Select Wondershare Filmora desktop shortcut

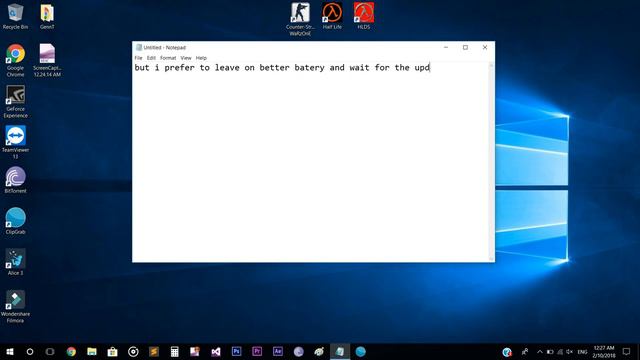(x=16, y=307)
